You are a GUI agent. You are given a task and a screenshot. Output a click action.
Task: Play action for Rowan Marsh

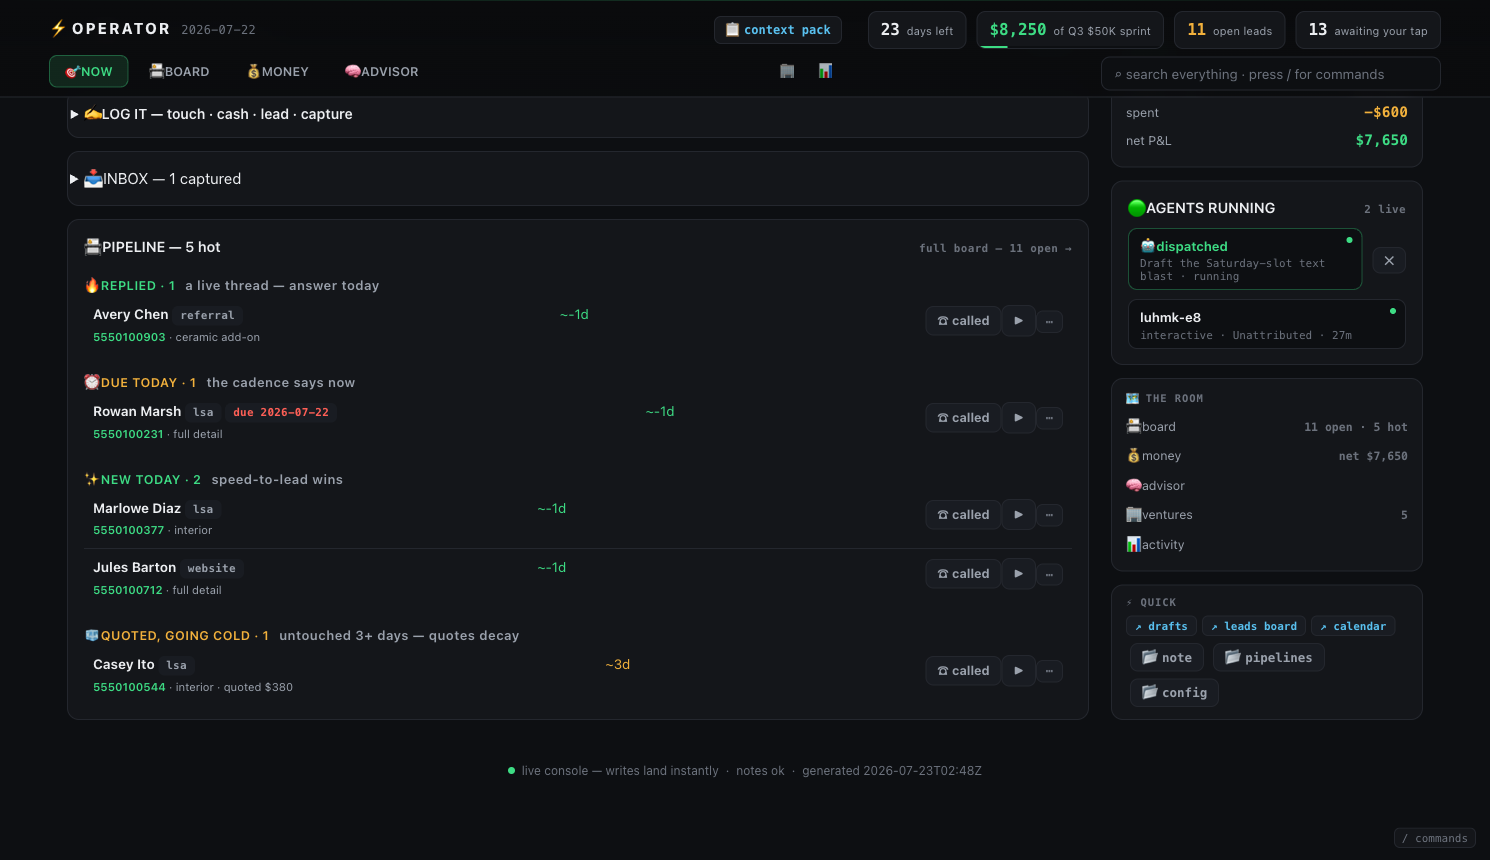coord(1018,418)
